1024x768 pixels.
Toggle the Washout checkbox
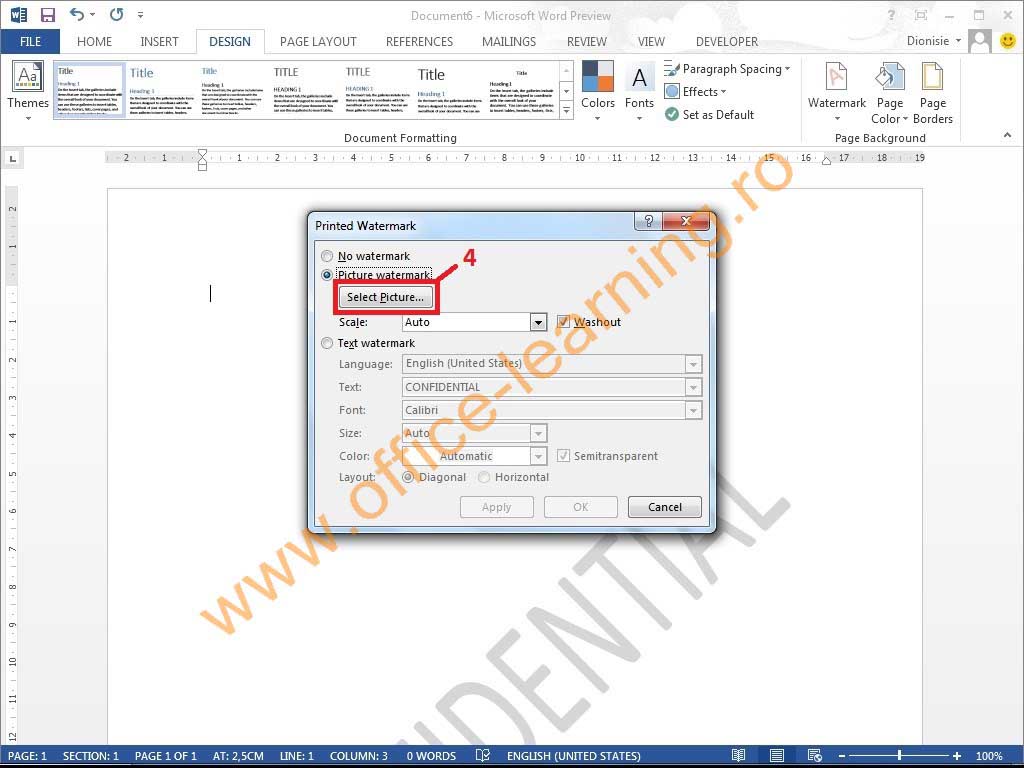point(563,321)
